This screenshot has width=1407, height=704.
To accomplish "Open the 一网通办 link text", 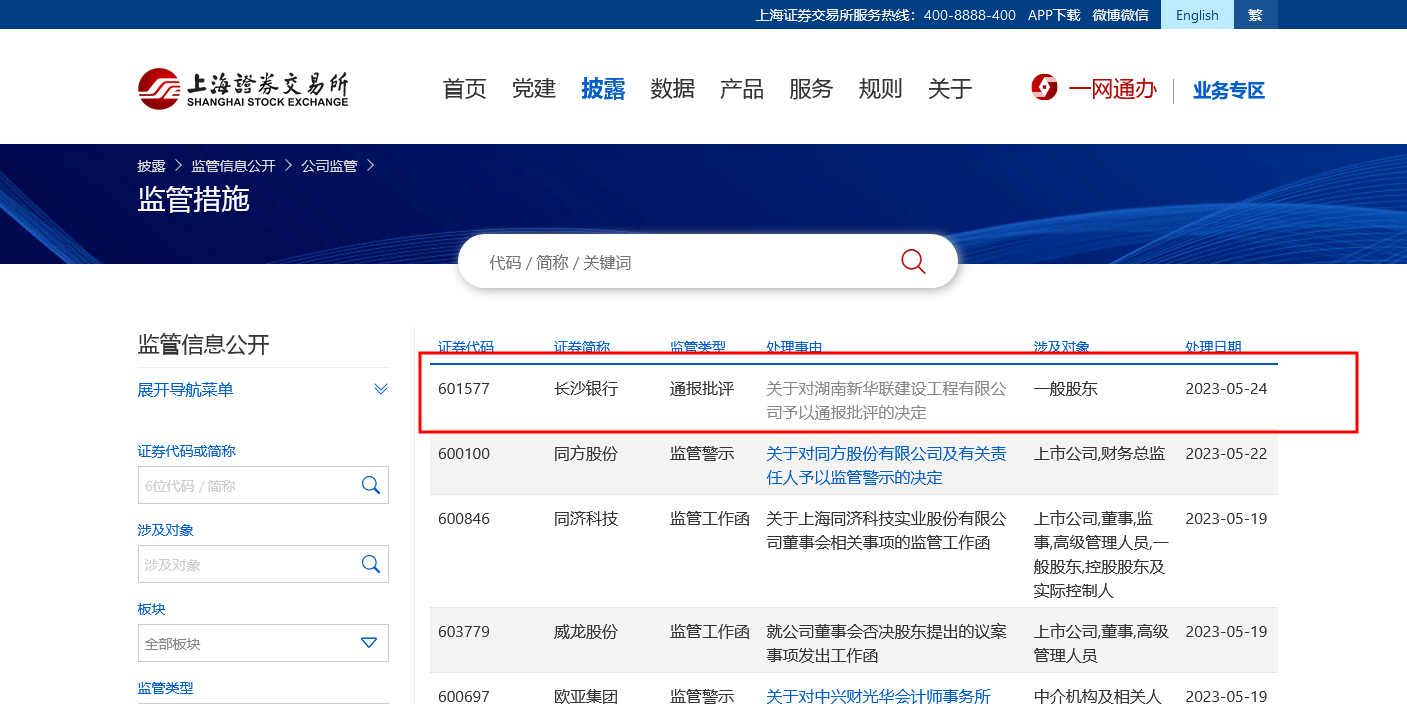I will click(x=1113, y=89).
